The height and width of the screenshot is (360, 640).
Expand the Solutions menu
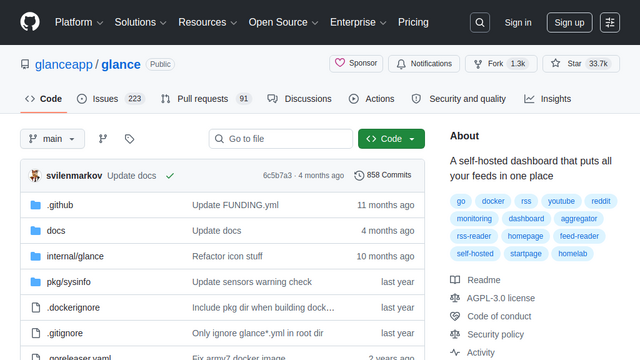(x=140, y=22)
